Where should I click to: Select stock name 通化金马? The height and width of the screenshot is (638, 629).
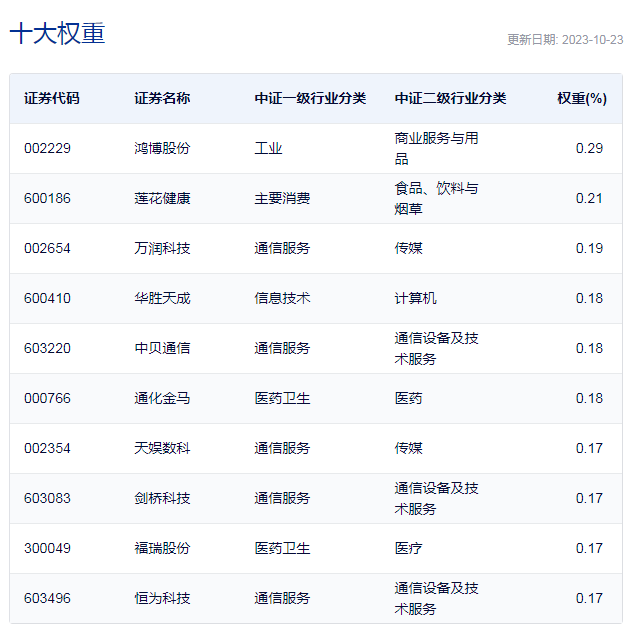point(162,398)
